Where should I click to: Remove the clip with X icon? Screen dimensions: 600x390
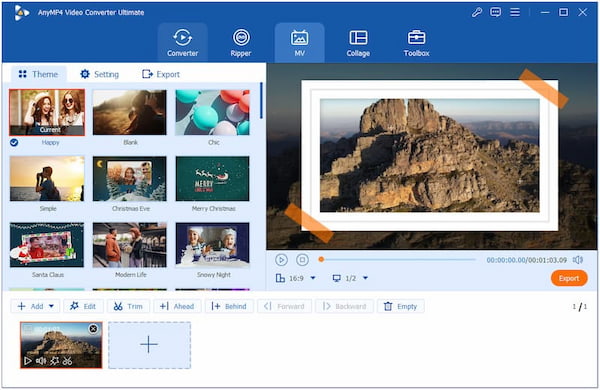(x=93, y=329)
